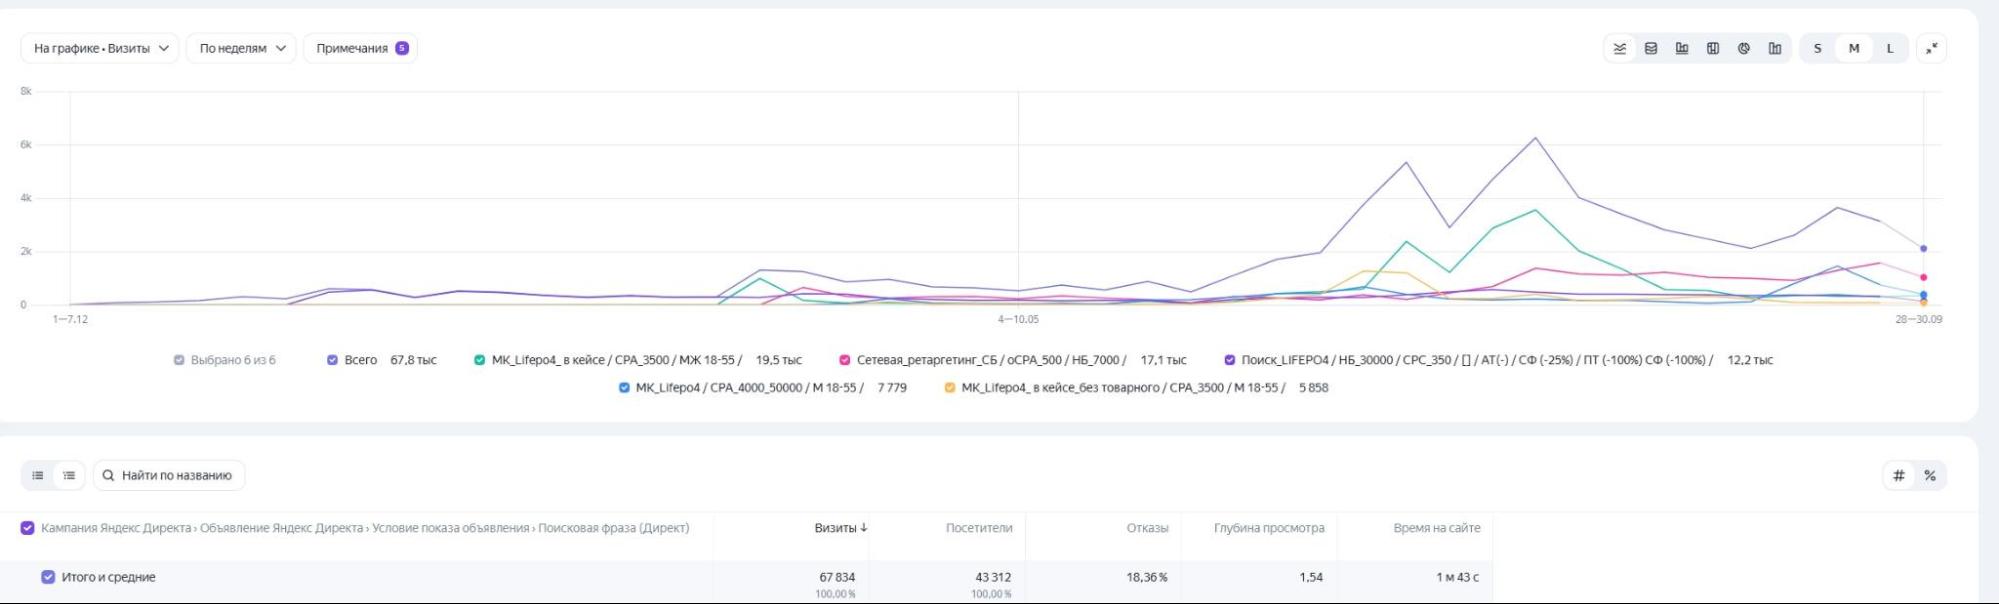
Task: Toggle 'МК_Lifepo4 / CPA_4000_50000' series checkbox
Action: pos(624,388)
